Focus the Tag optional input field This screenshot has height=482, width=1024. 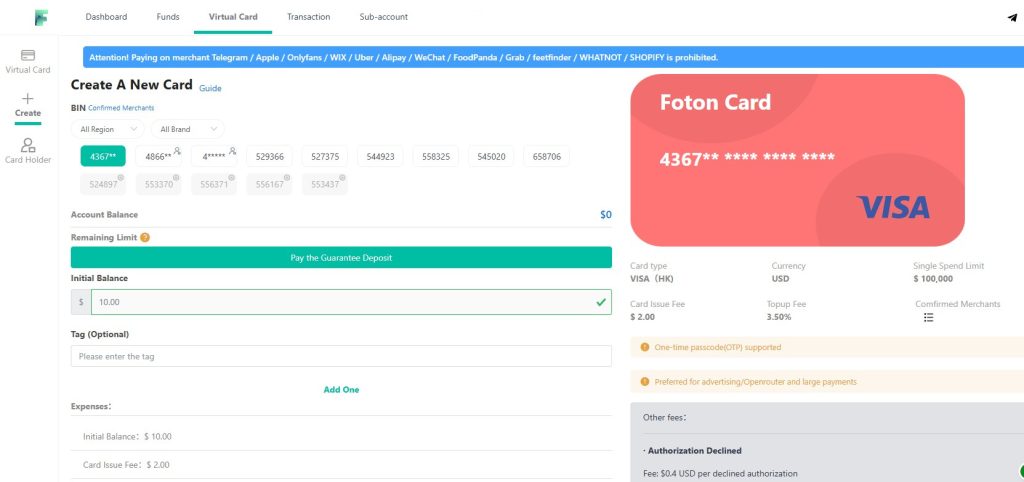[x=341, y=357]
